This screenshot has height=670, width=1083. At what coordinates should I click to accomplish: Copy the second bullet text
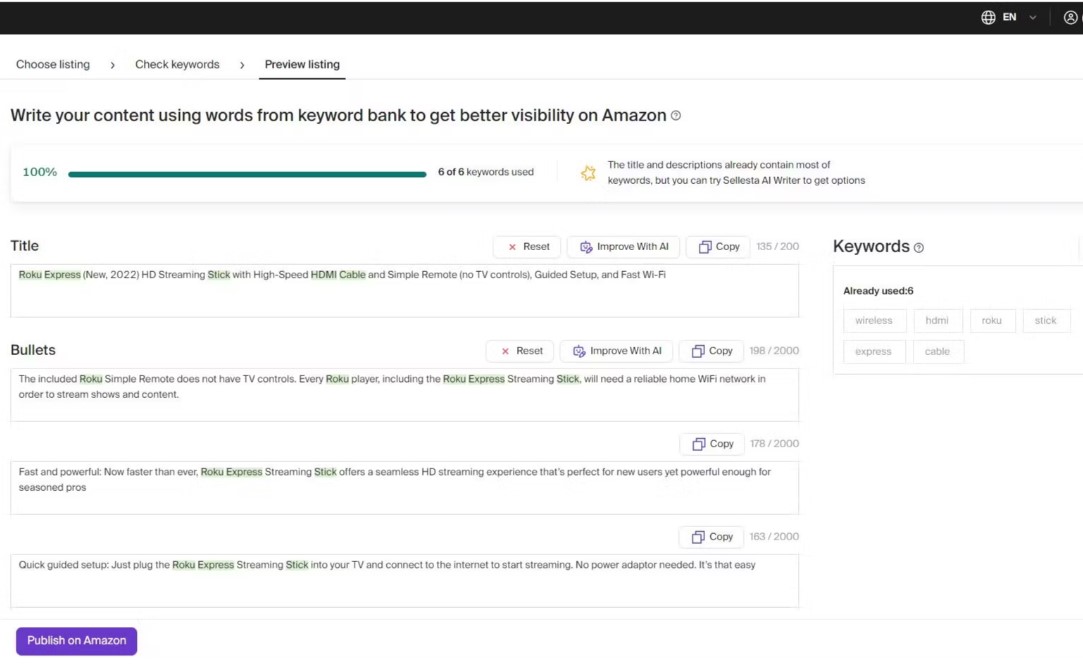[711, 444]
